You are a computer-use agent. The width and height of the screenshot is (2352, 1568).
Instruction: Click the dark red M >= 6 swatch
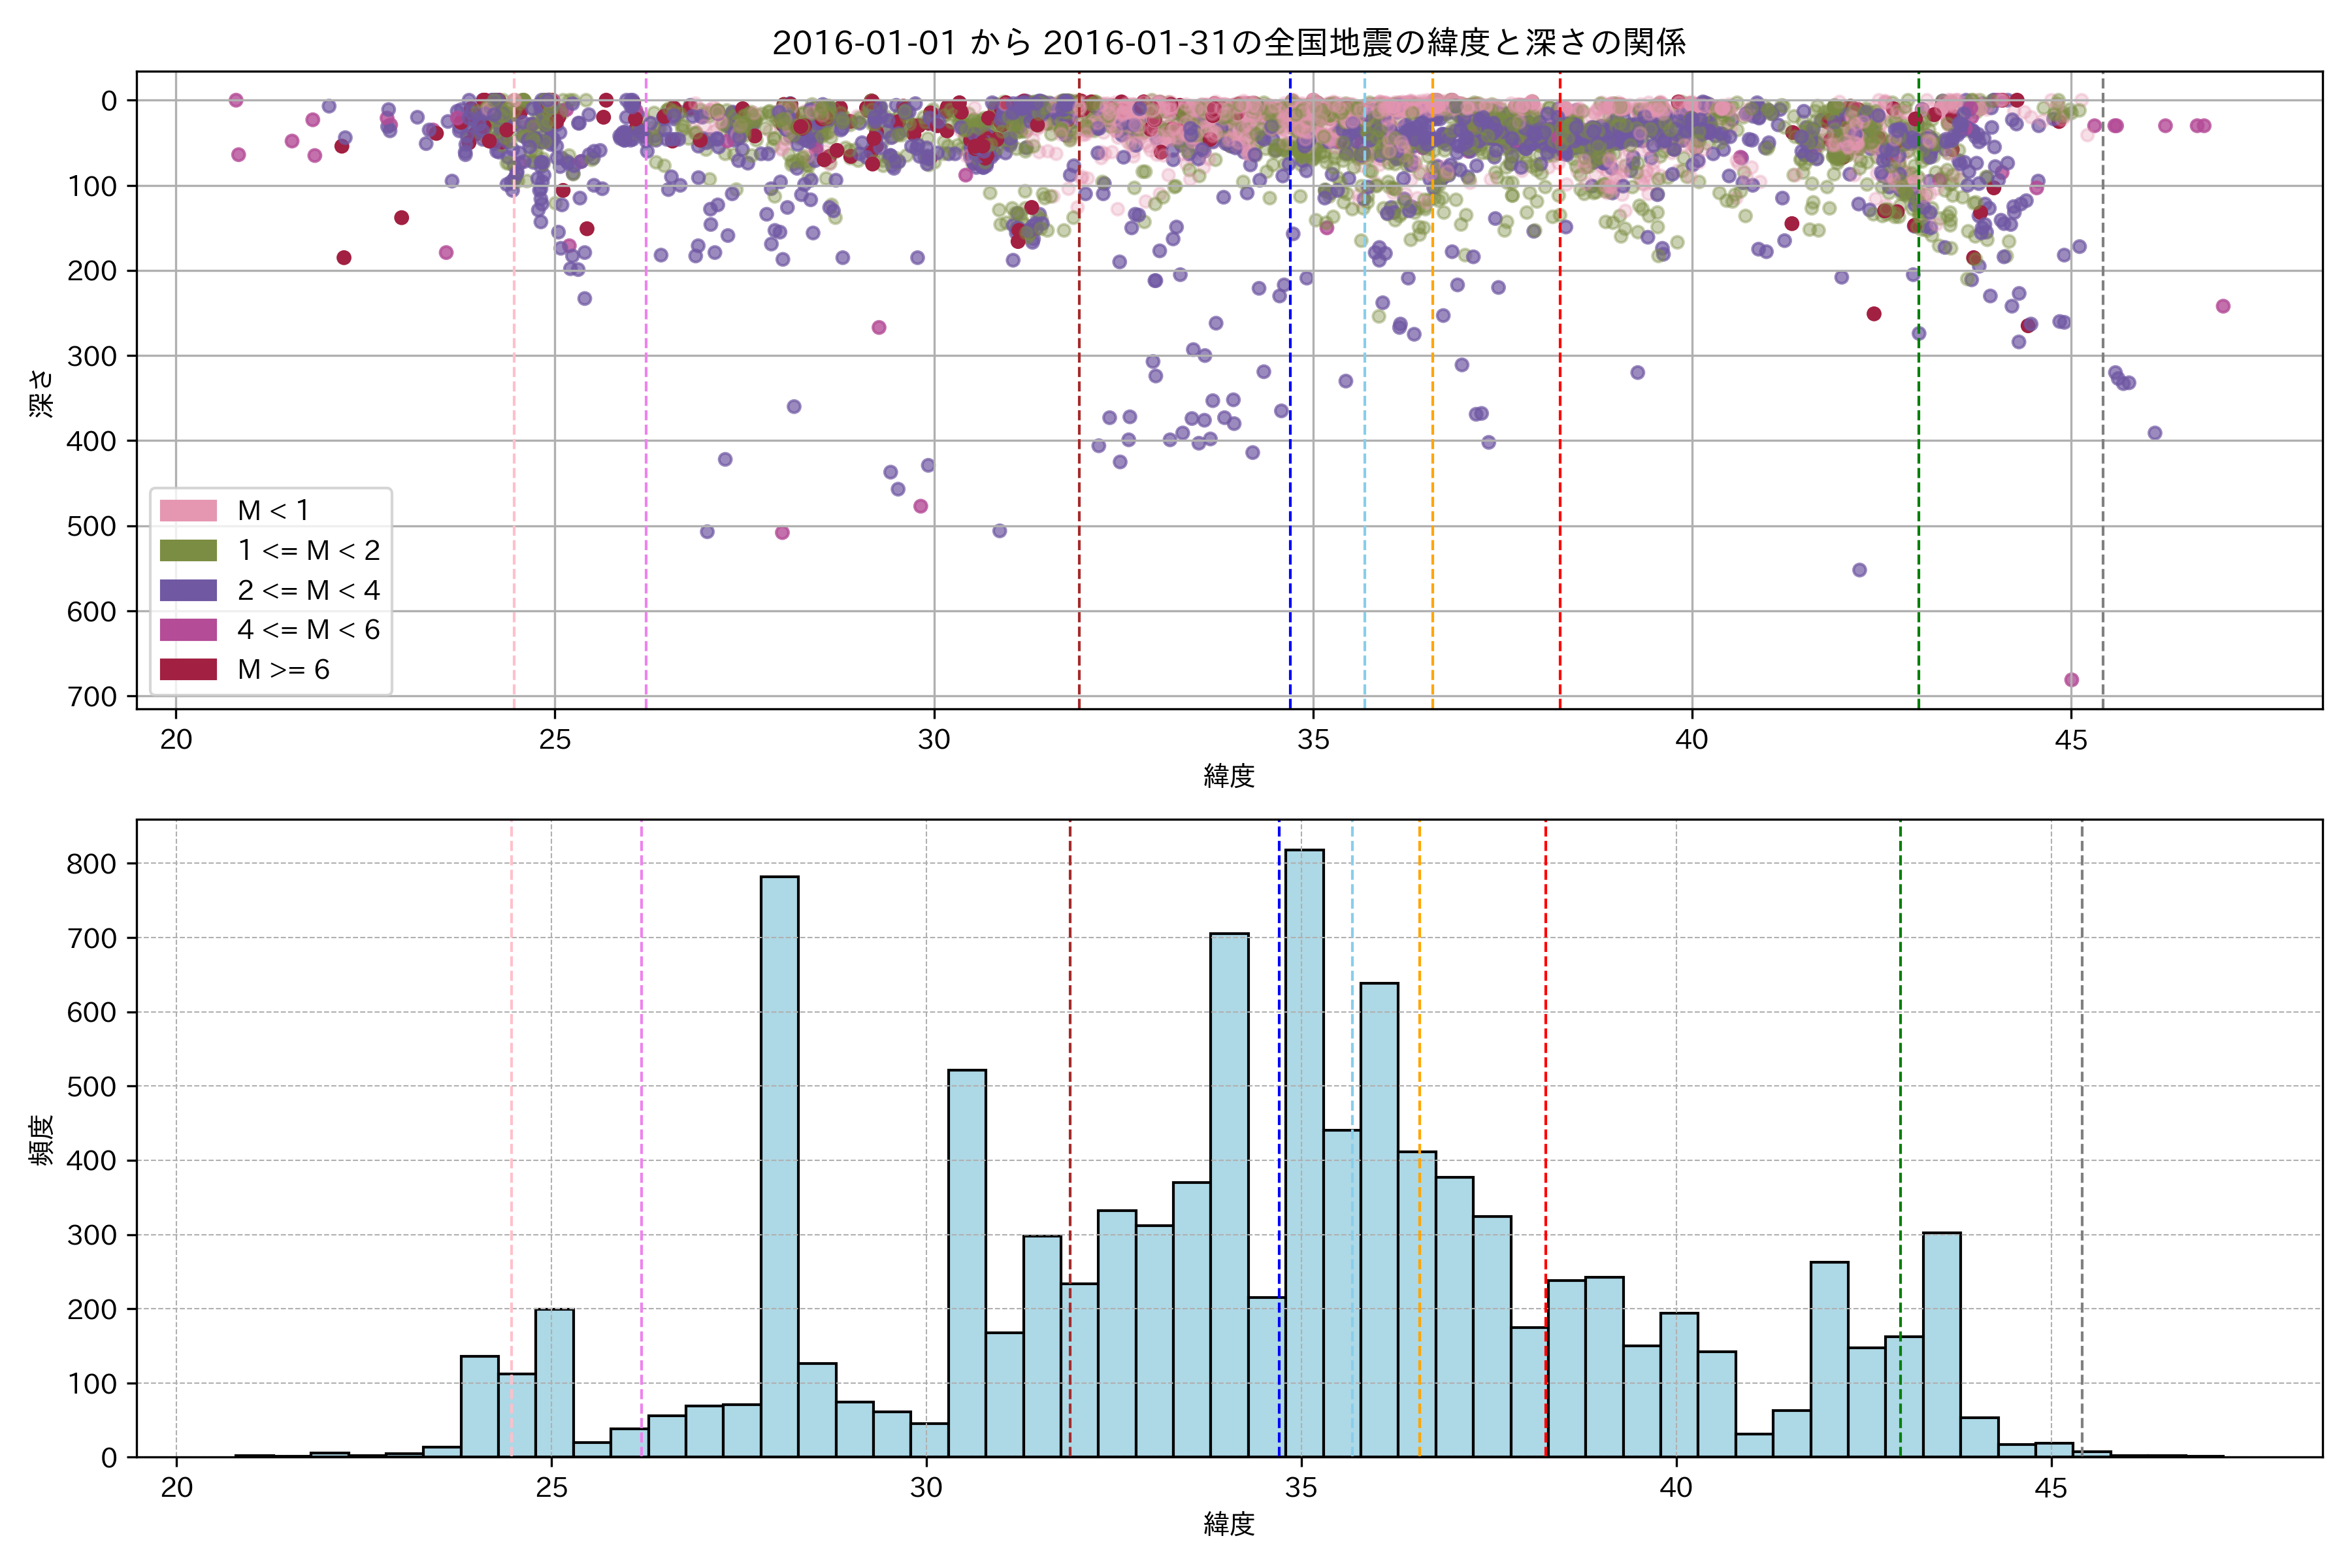[188, 669]
